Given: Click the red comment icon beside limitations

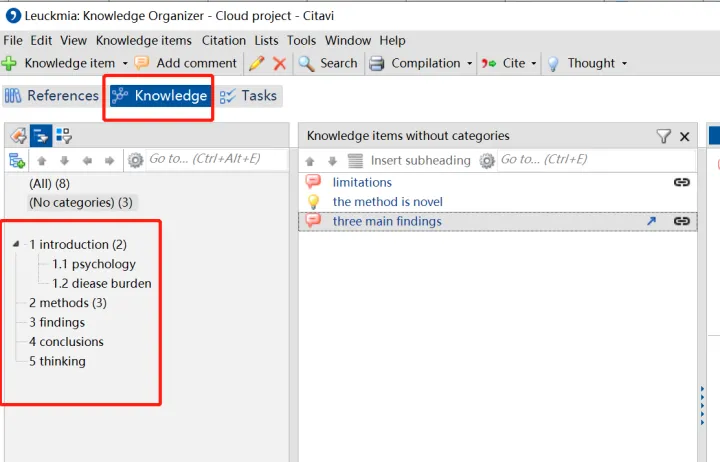Looking at the screenshot, I should 313,181.
